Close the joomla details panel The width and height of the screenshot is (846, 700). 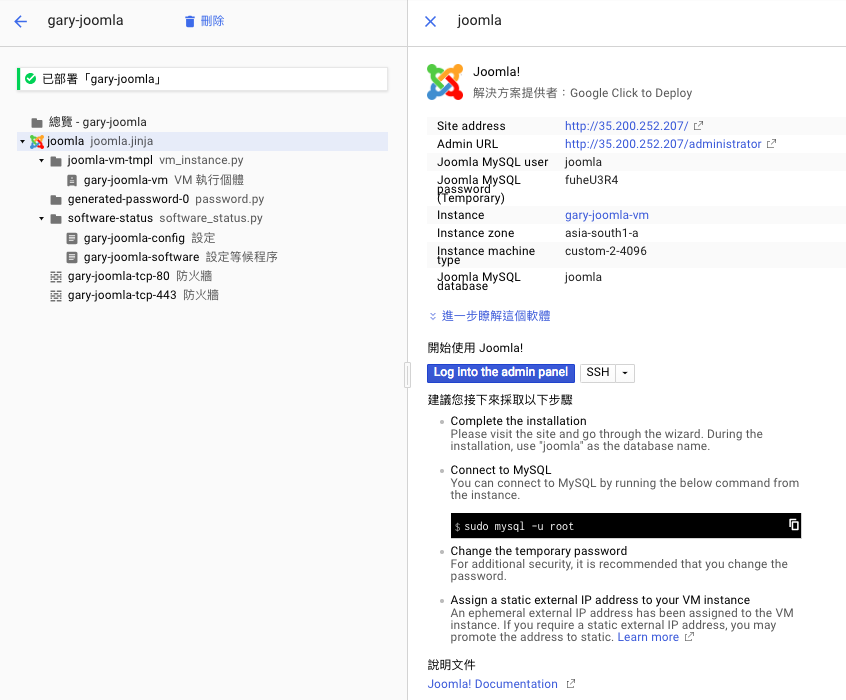(x=430, y=21)
